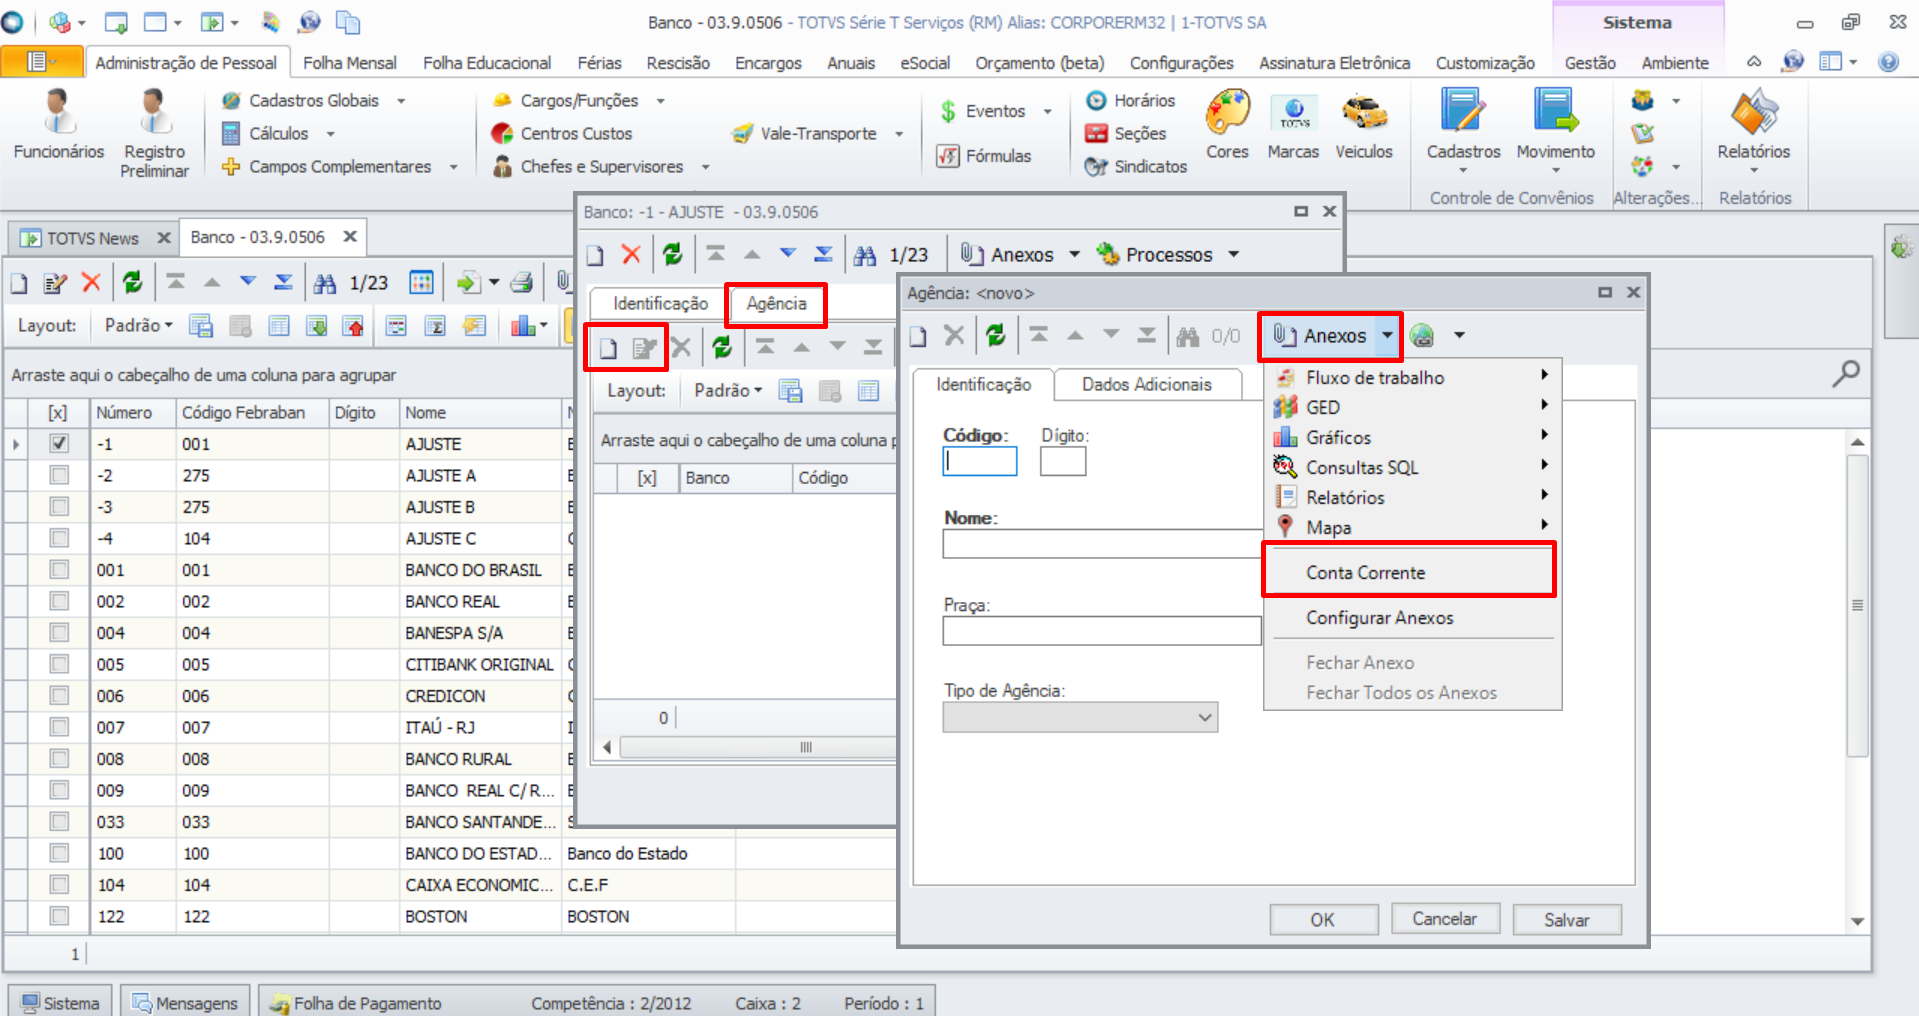
Task: Open the Veículos taxi icon
Action: click(x=1364, y=124)
